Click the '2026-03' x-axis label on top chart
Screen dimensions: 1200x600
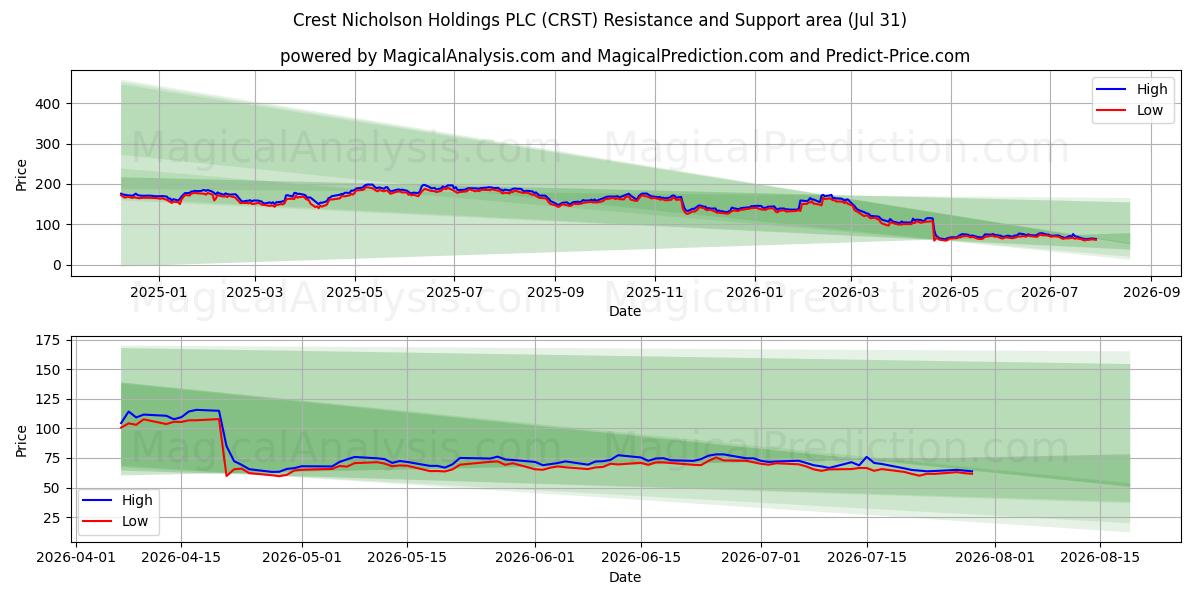[851, 292]
